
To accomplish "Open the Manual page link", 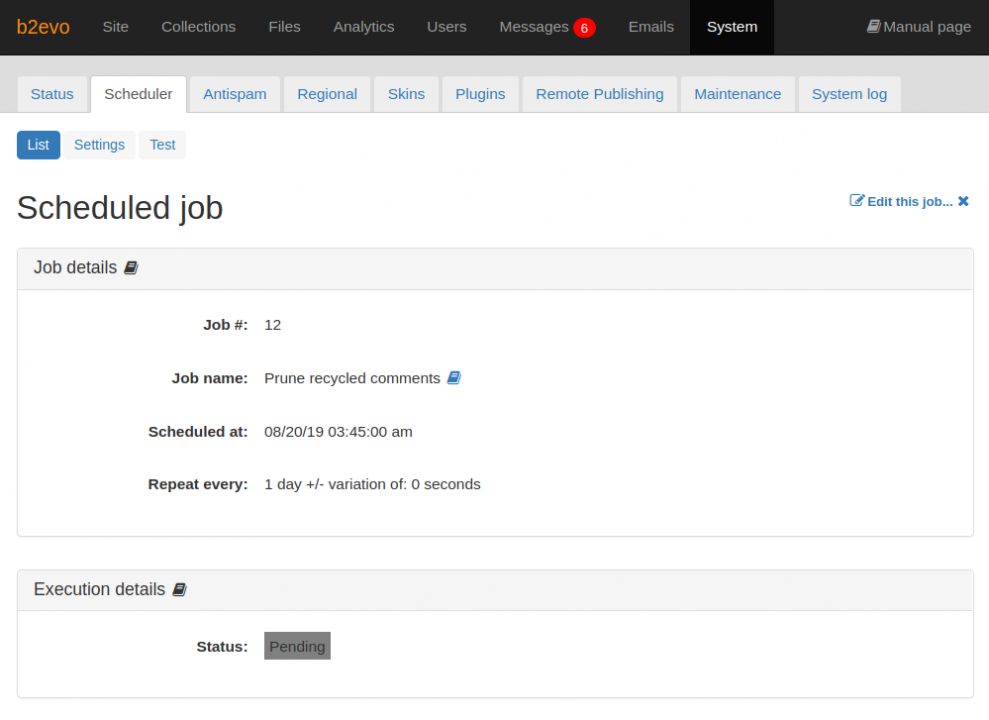I will 919,27.
